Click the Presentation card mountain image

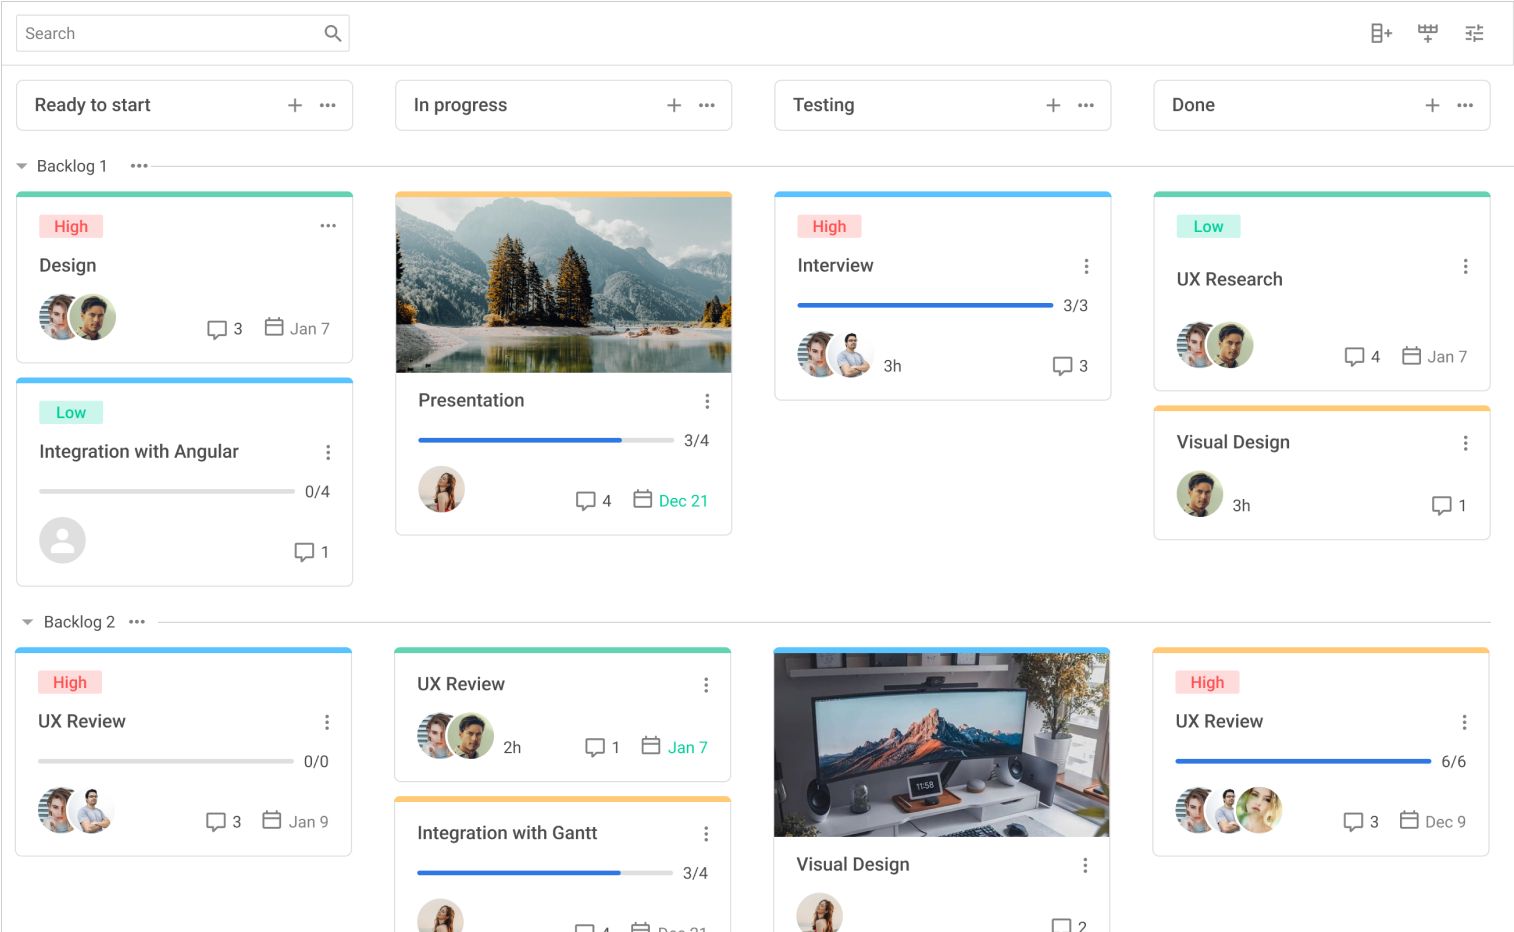coord(564,284)
